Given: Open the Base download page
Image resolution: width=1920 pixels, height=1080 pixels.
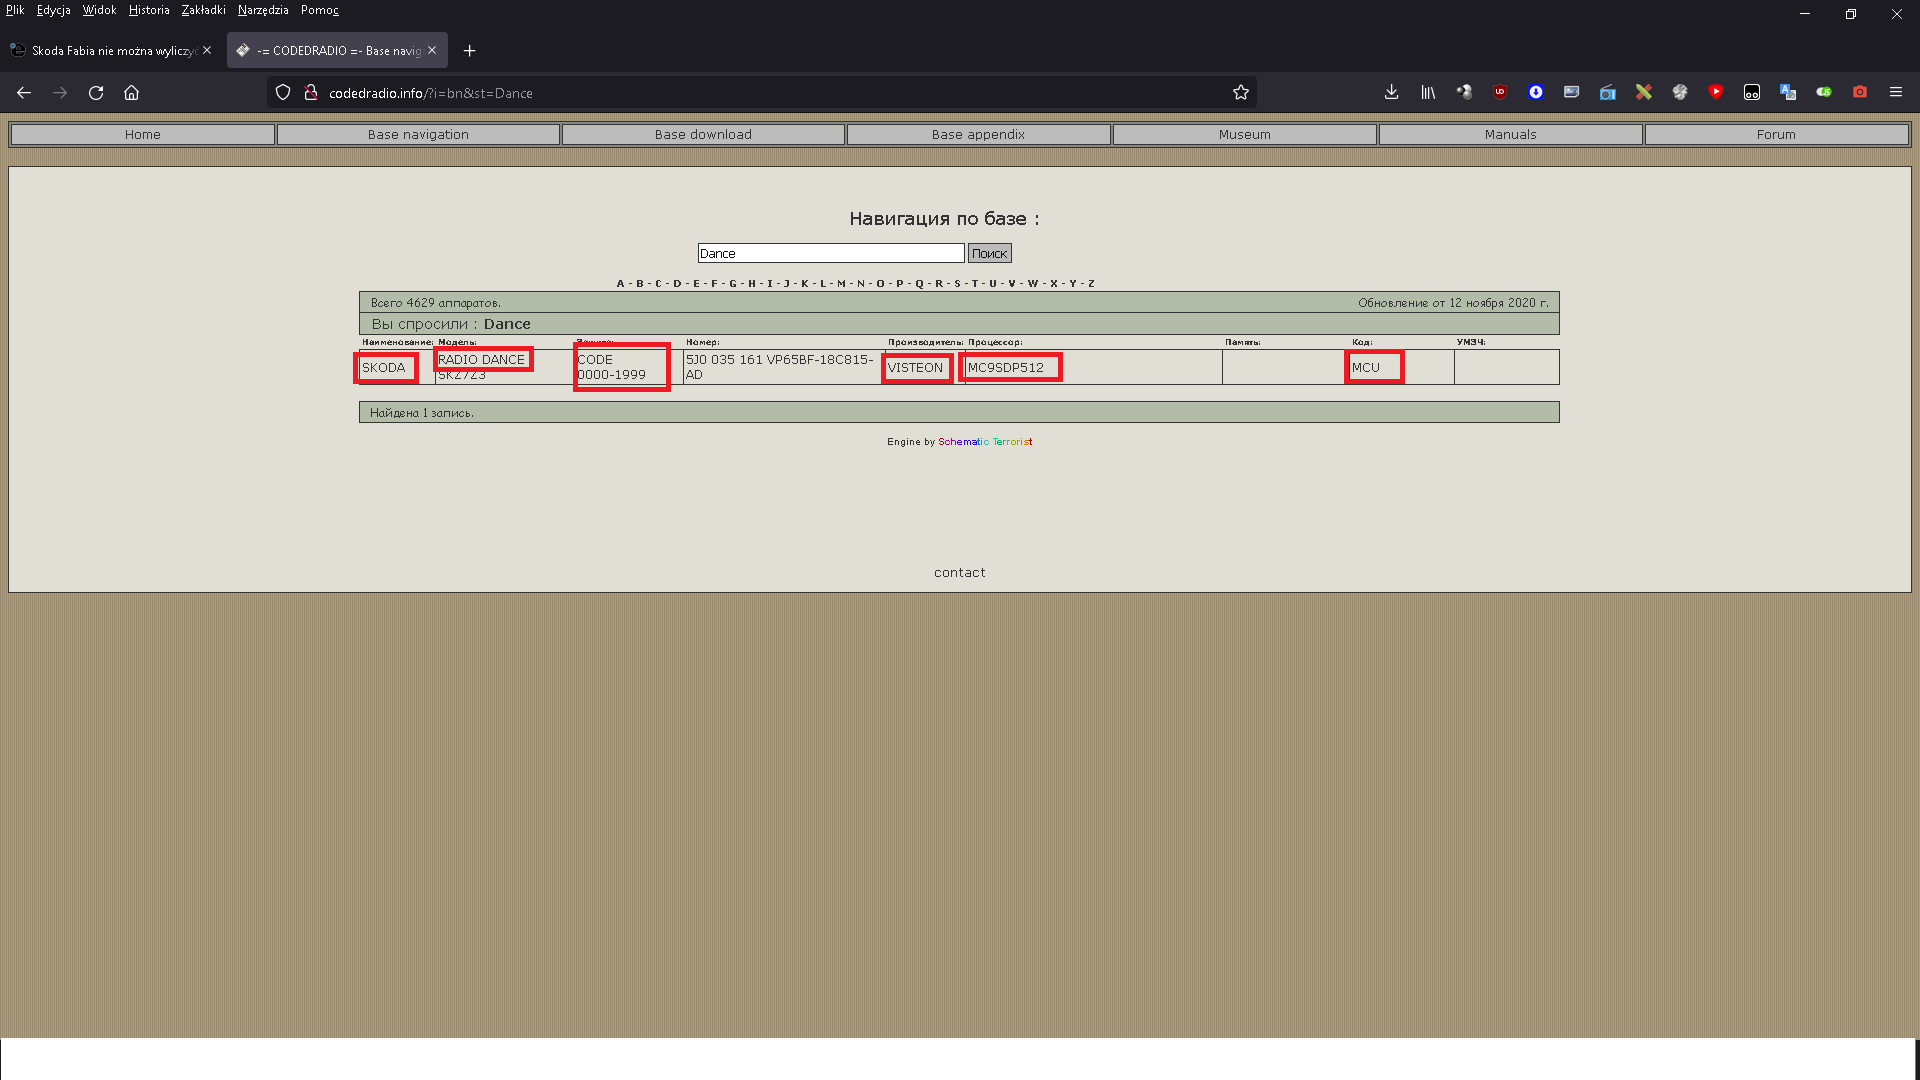Looking at the screenshot, I should coord(703,134).
